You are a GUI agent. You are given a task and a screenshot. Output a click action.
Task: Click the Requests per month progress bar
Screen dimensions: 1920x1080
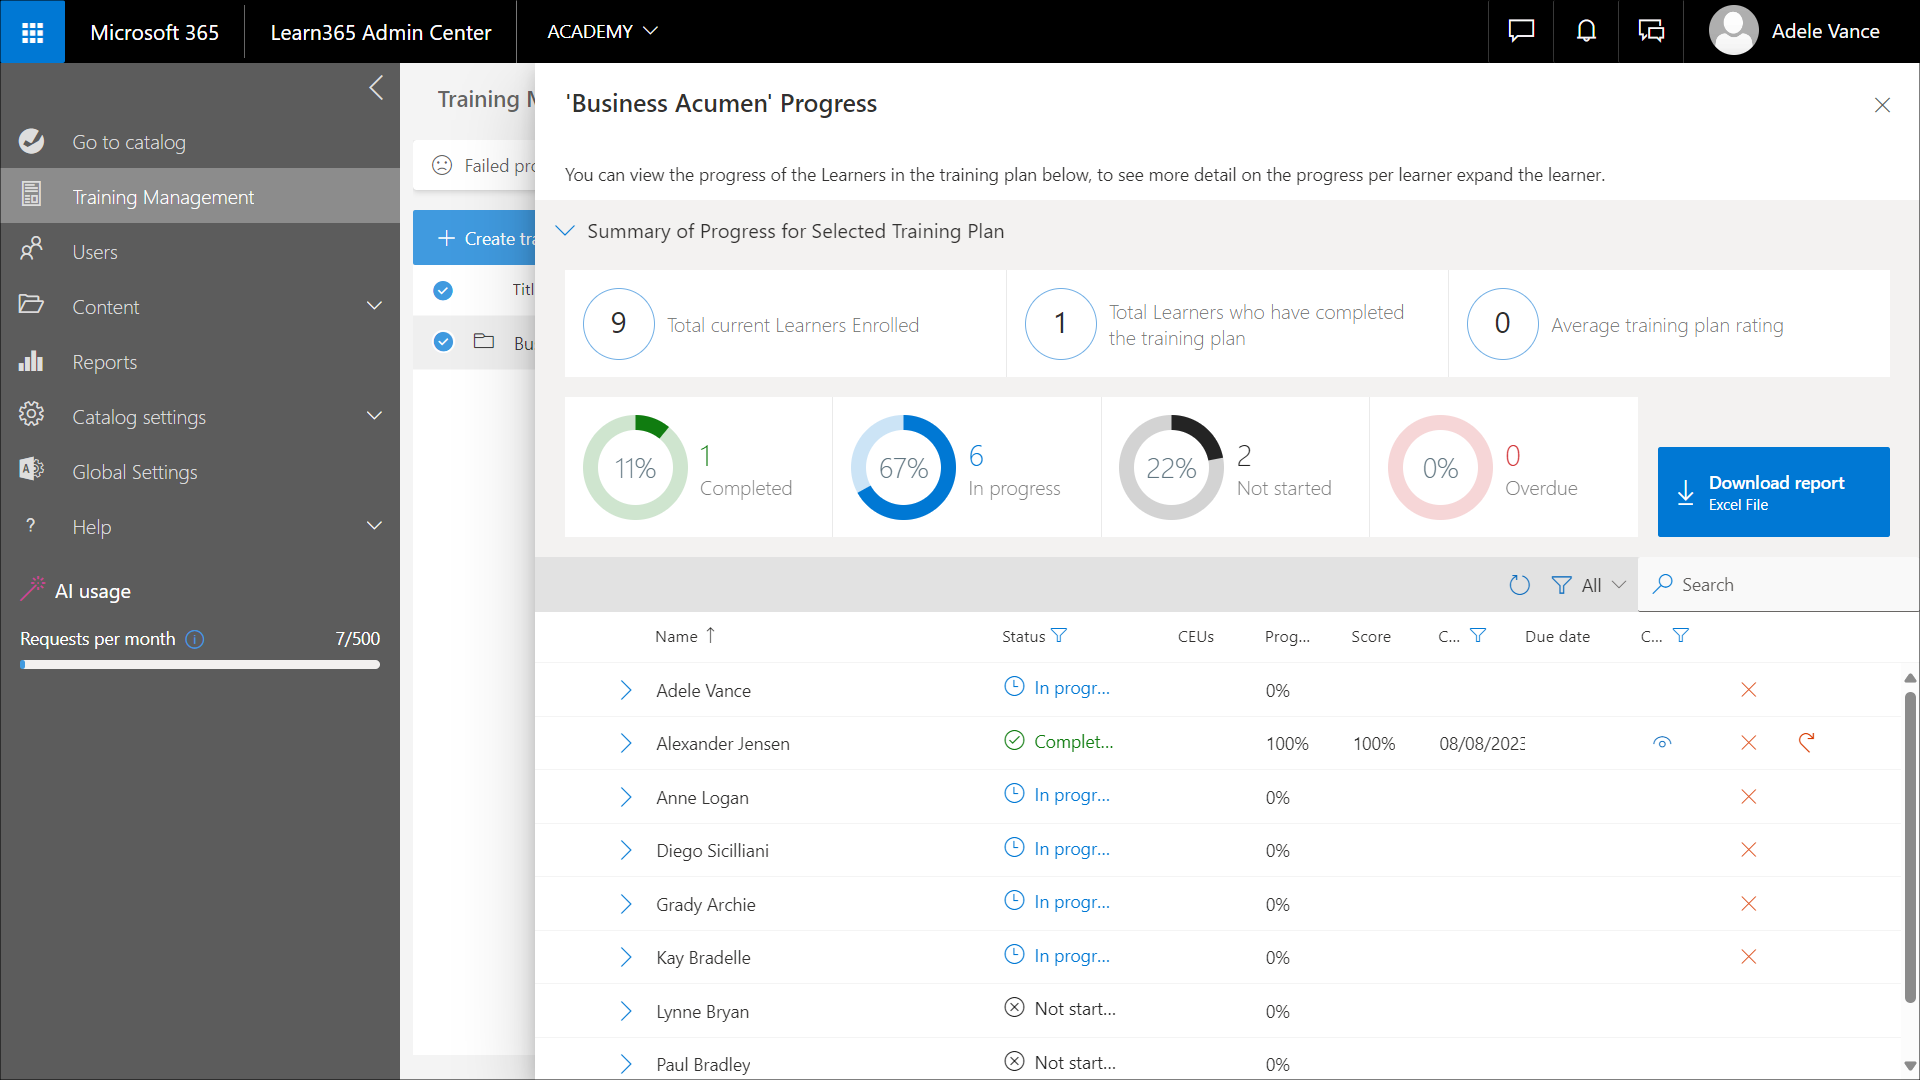coord(200,665)
